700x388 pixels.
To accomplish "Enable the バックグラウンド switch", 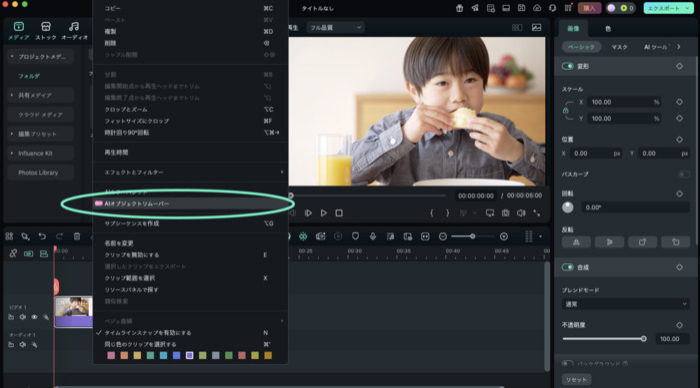I will [567, 363].
